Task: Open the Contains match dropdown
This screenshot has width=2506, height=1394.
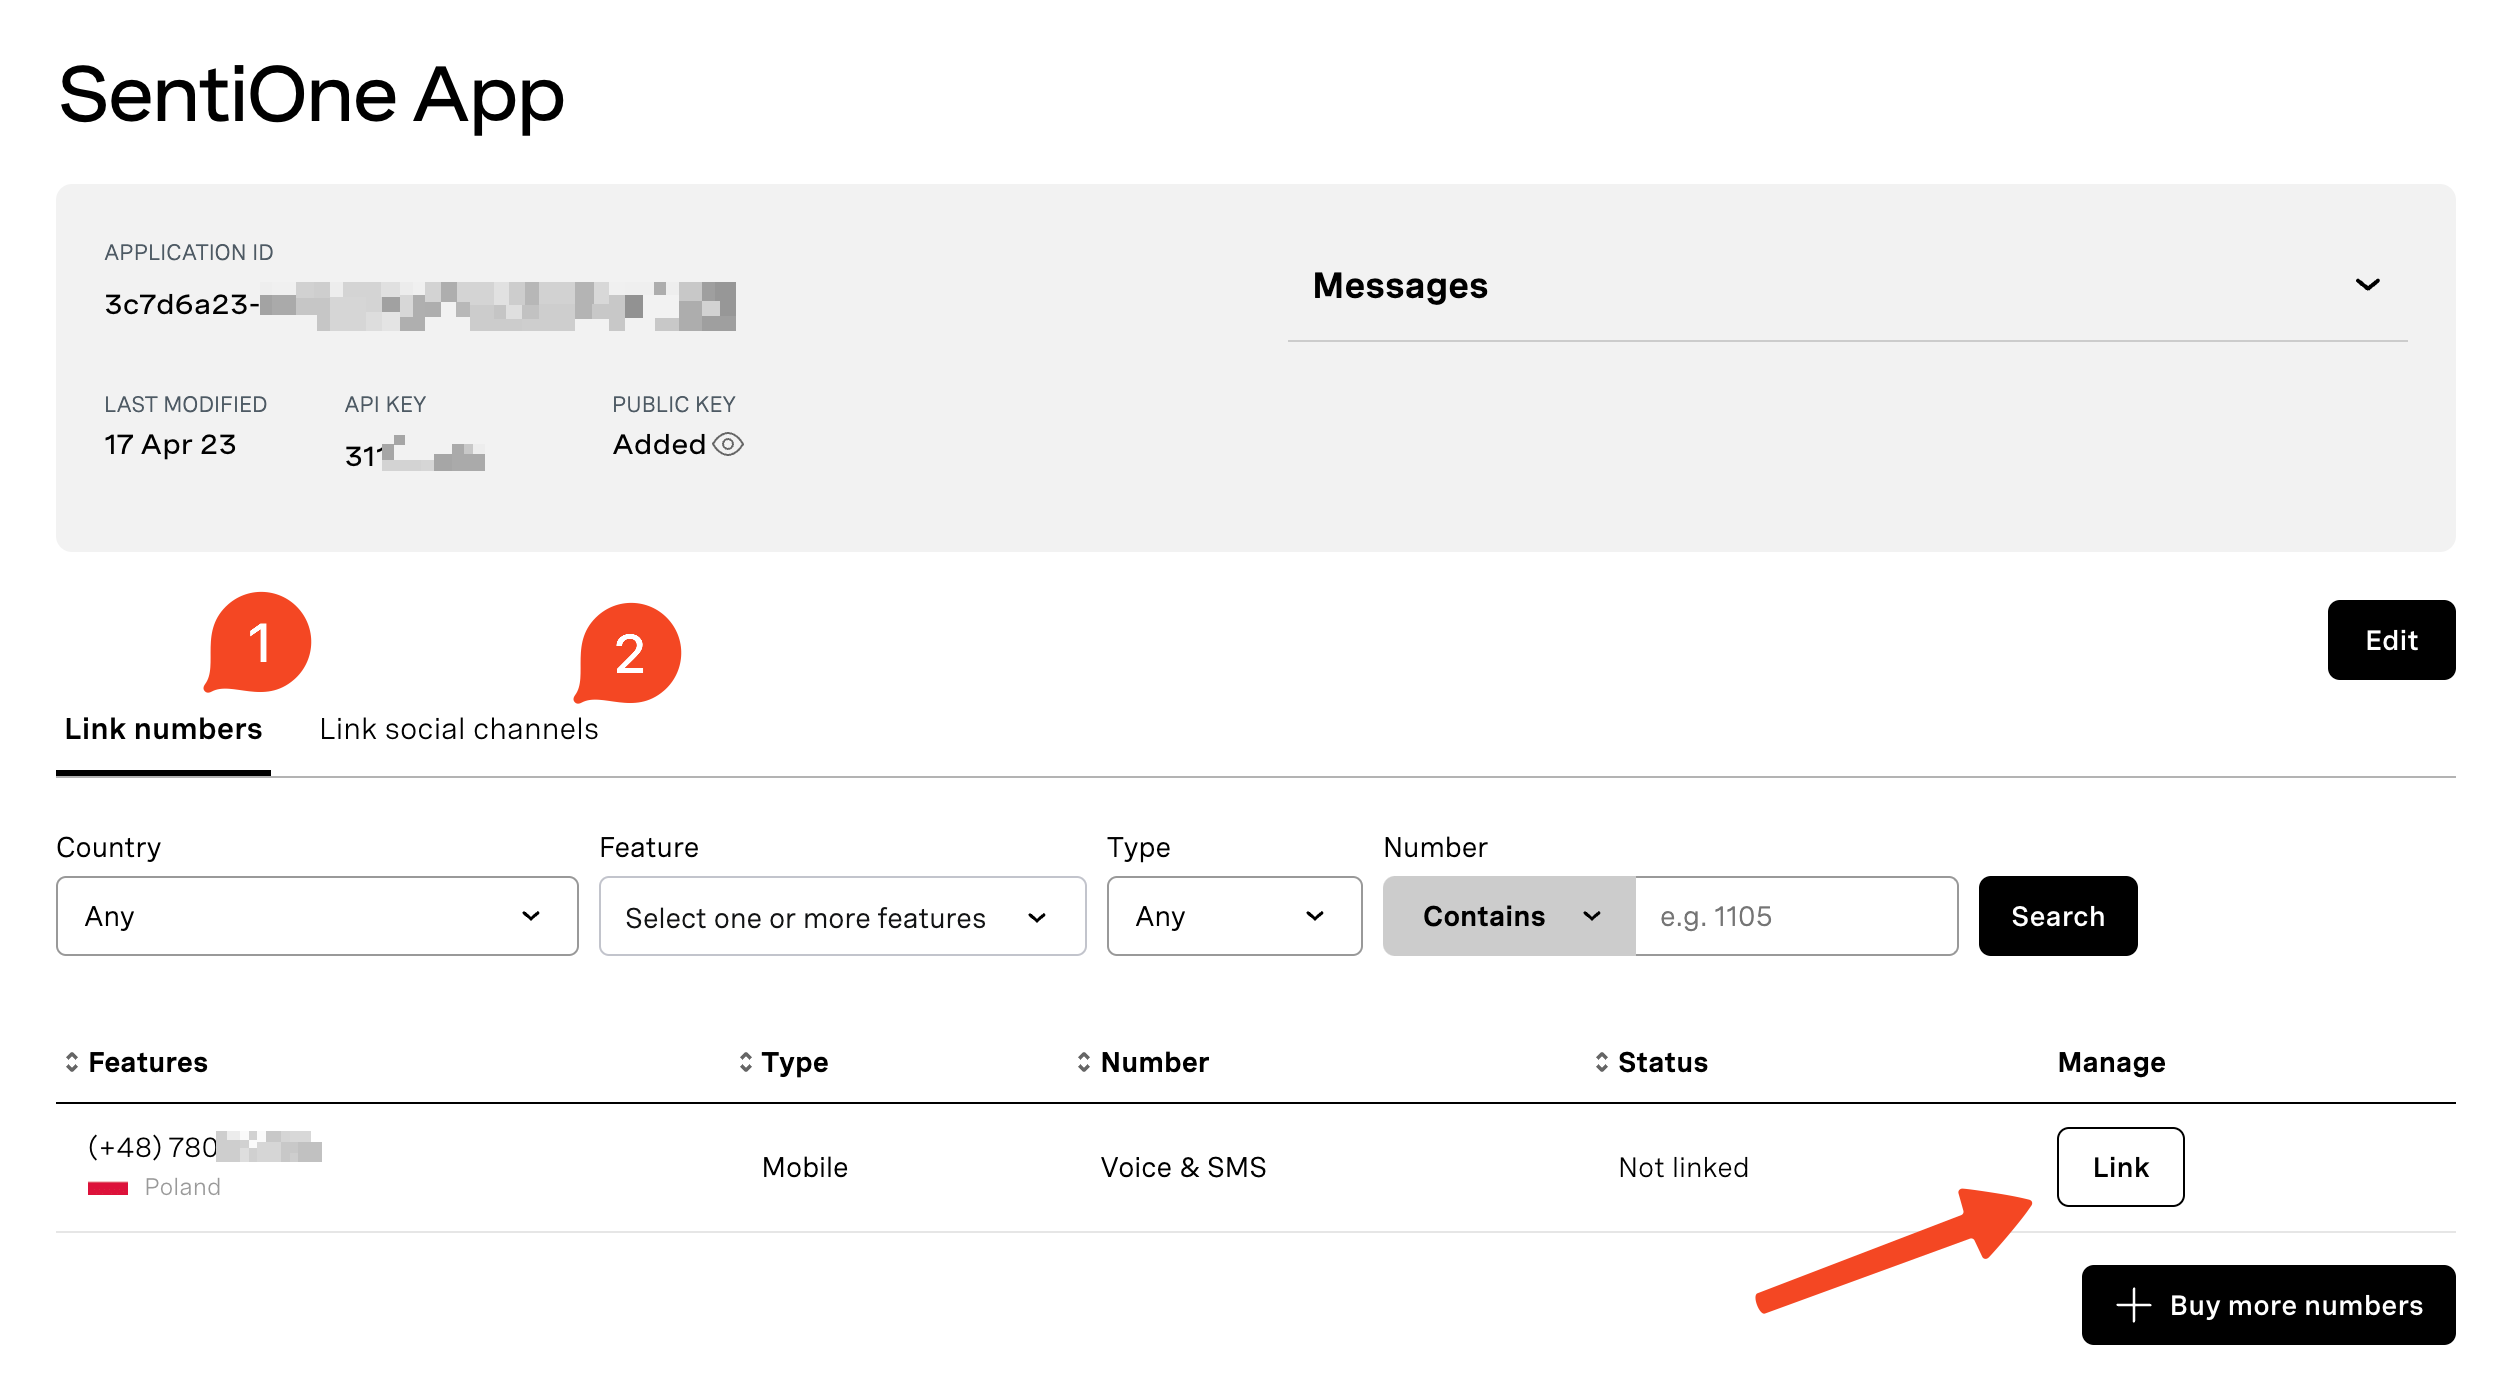Action: (1508, 916)
